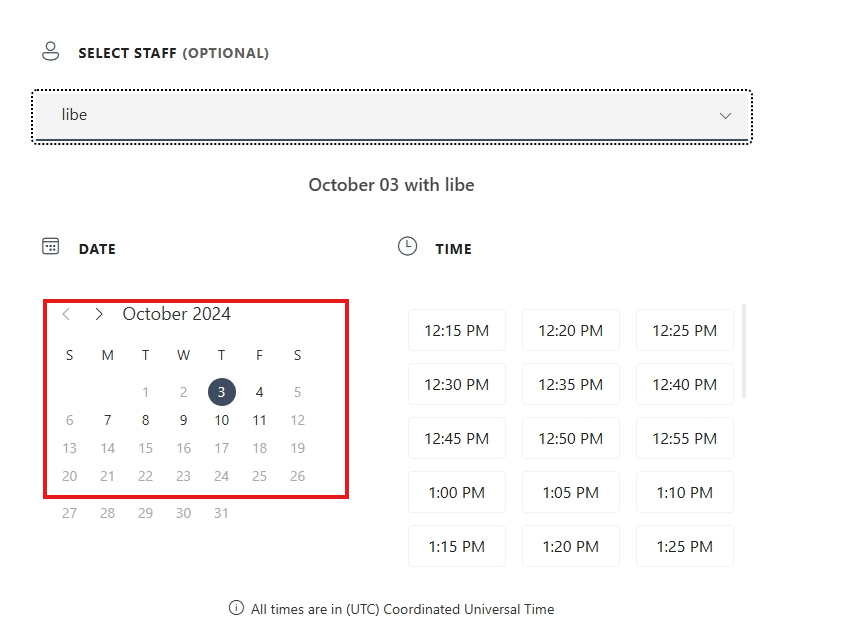Viewport: 856px width, 629px height.
Task: Choose the 12:35 PM time slot
Action: coord(570,384)
